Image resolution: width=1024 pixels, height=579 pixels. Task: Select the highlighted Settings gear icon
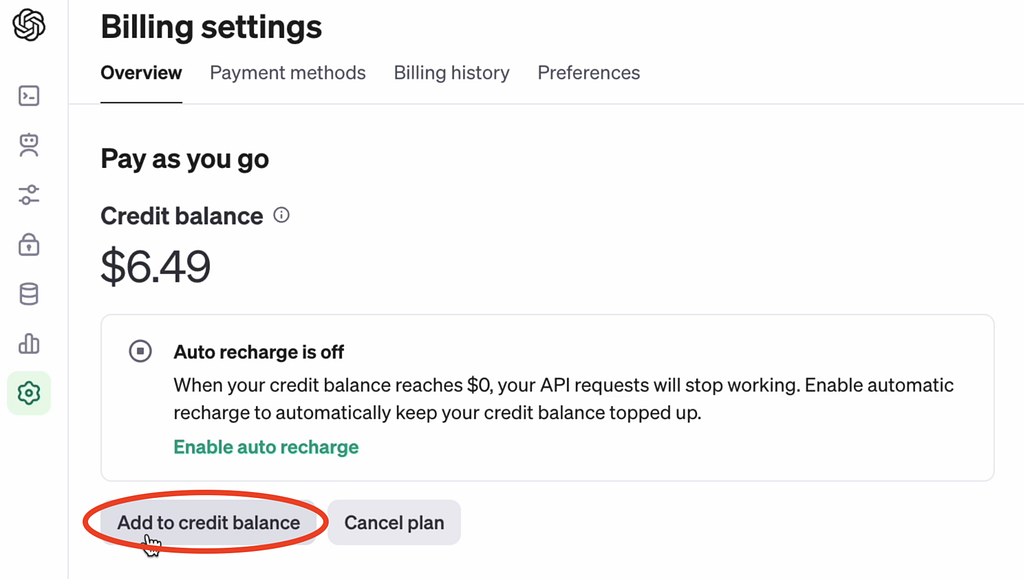coord(29,393)
